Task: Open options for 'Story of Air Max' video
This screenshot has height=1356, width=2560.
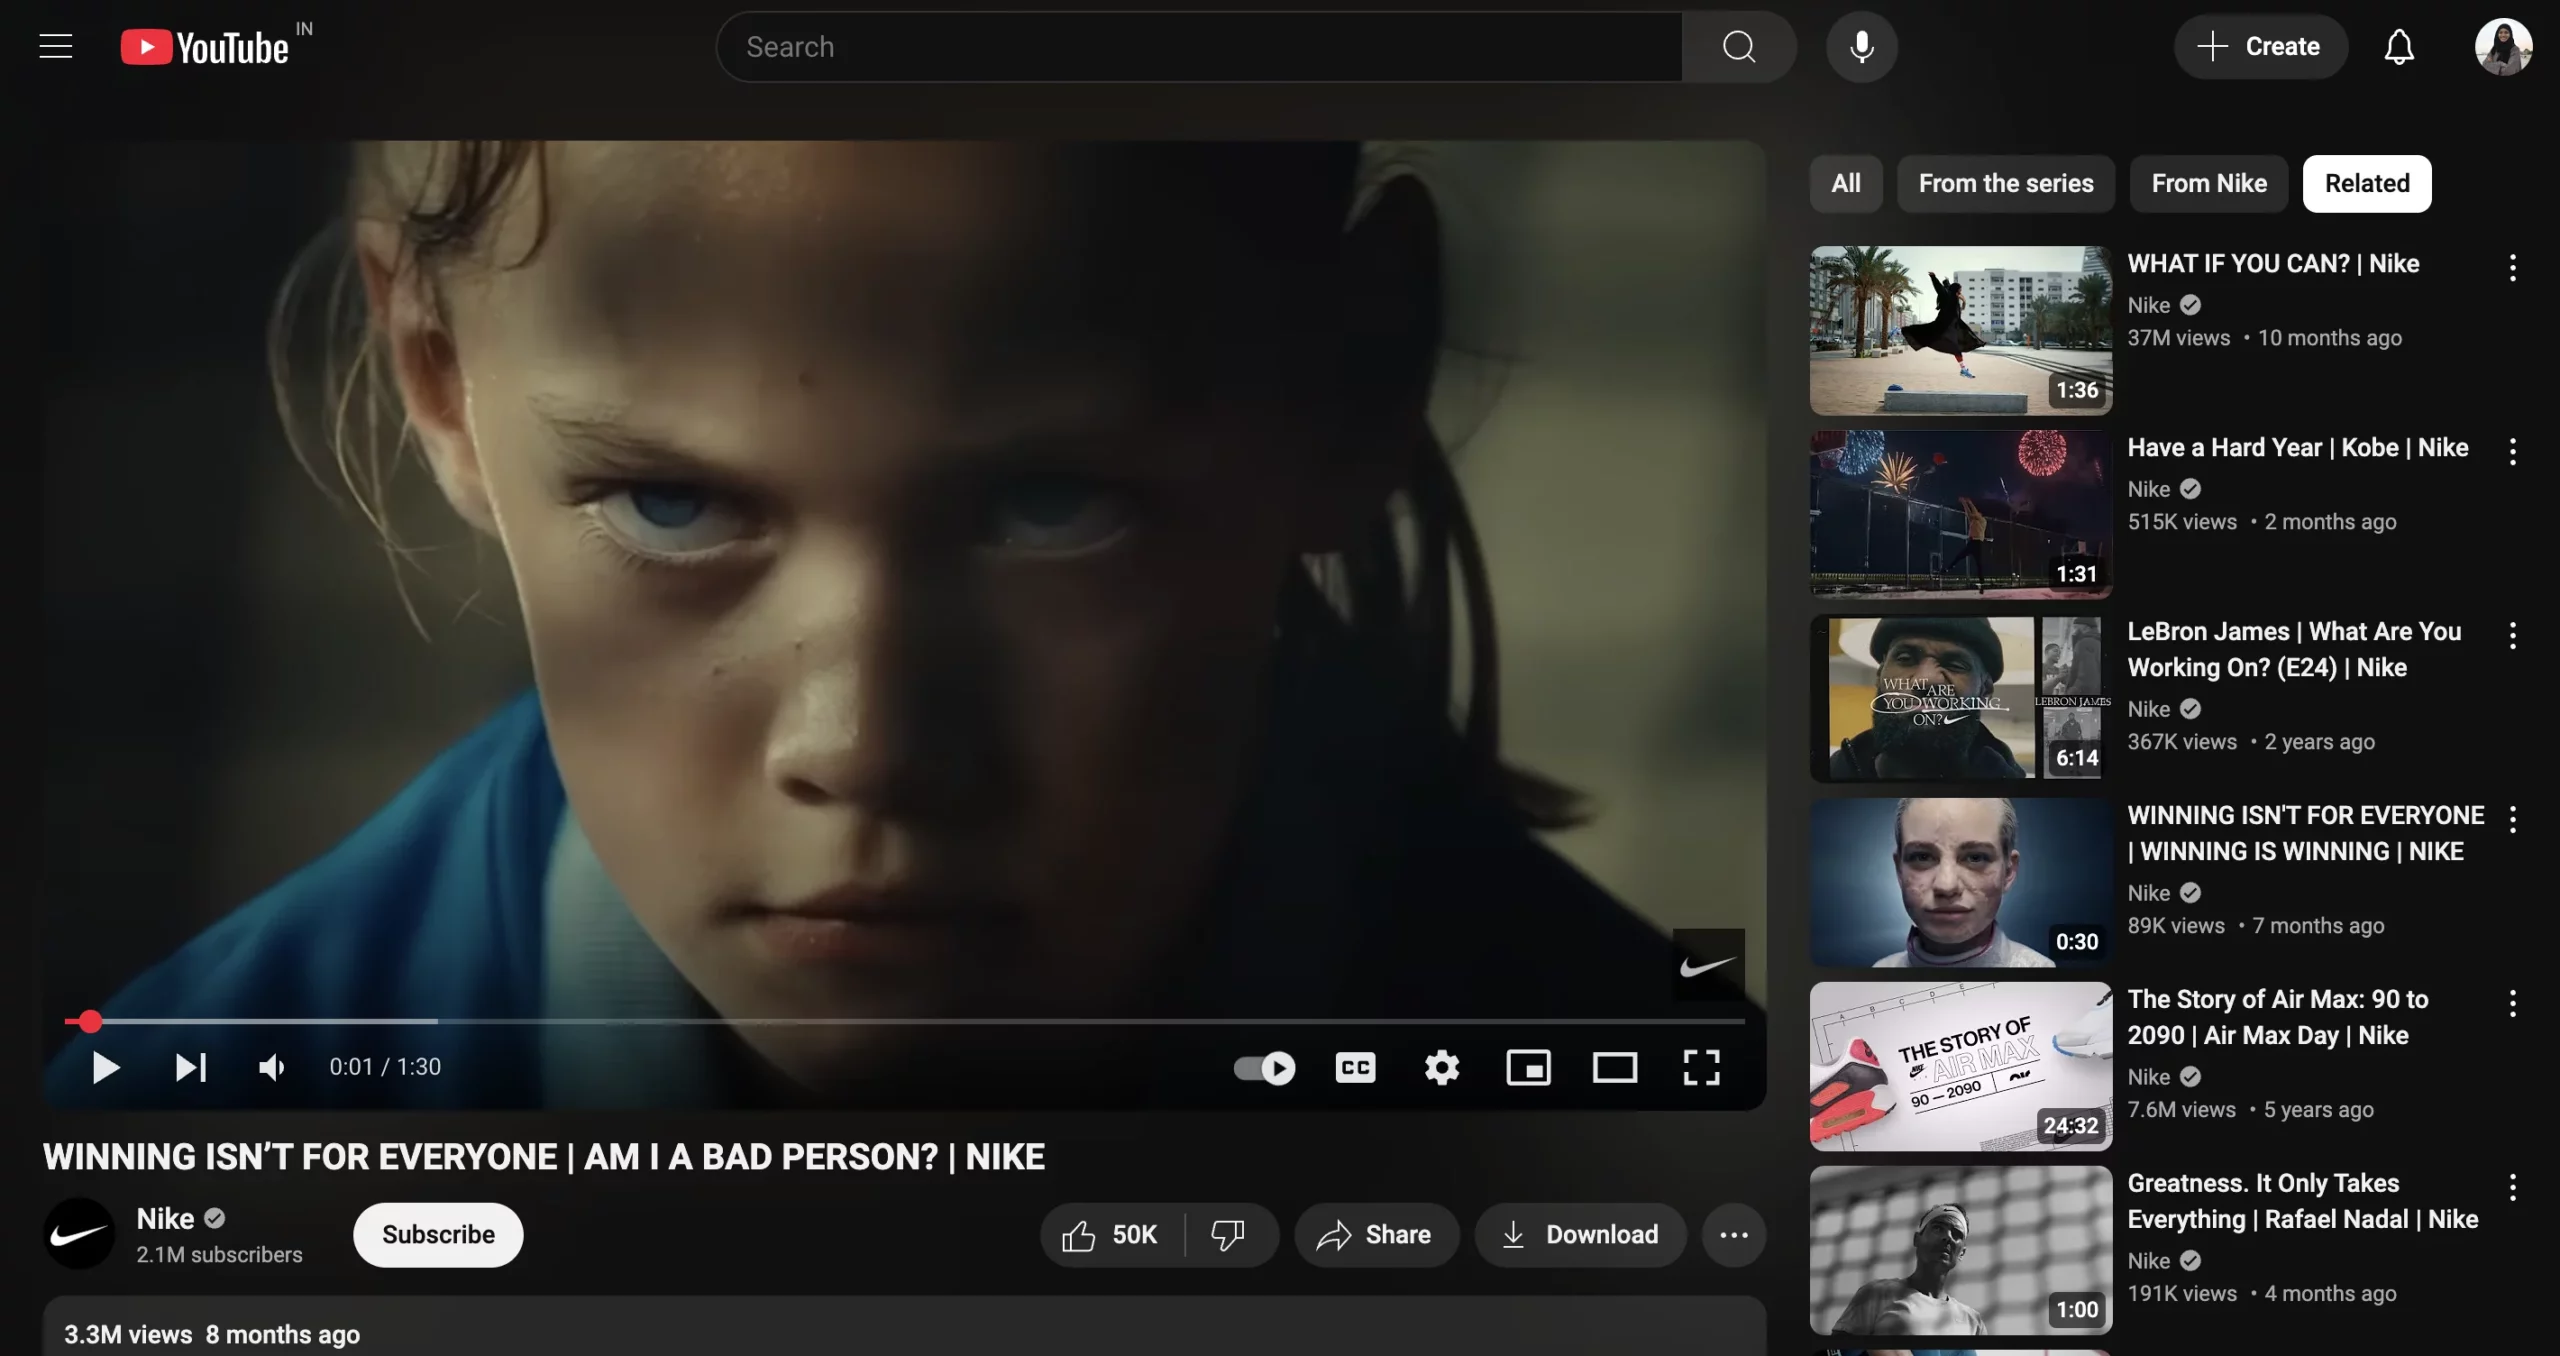Action: tap(2512, 1003)
